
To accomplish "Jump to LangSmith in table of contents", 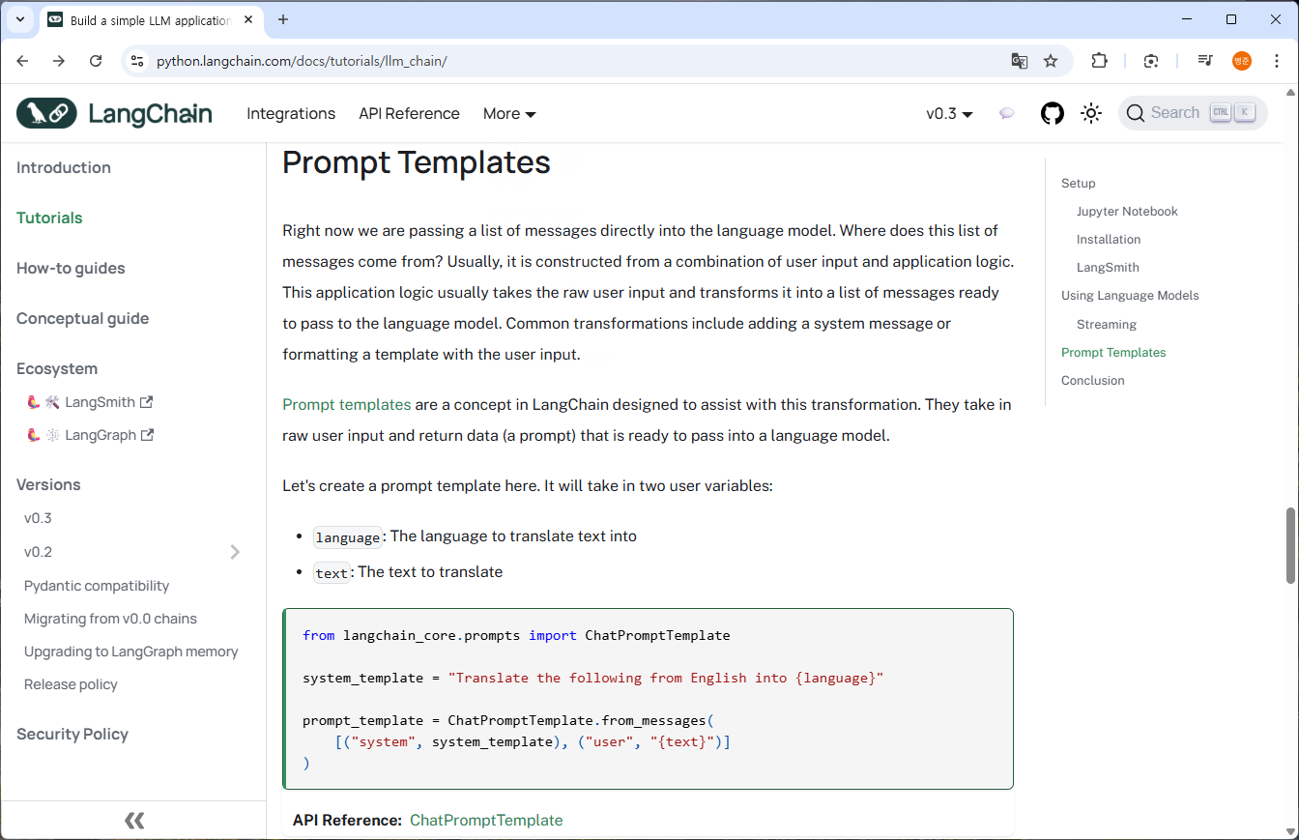I will (1107, 267).
